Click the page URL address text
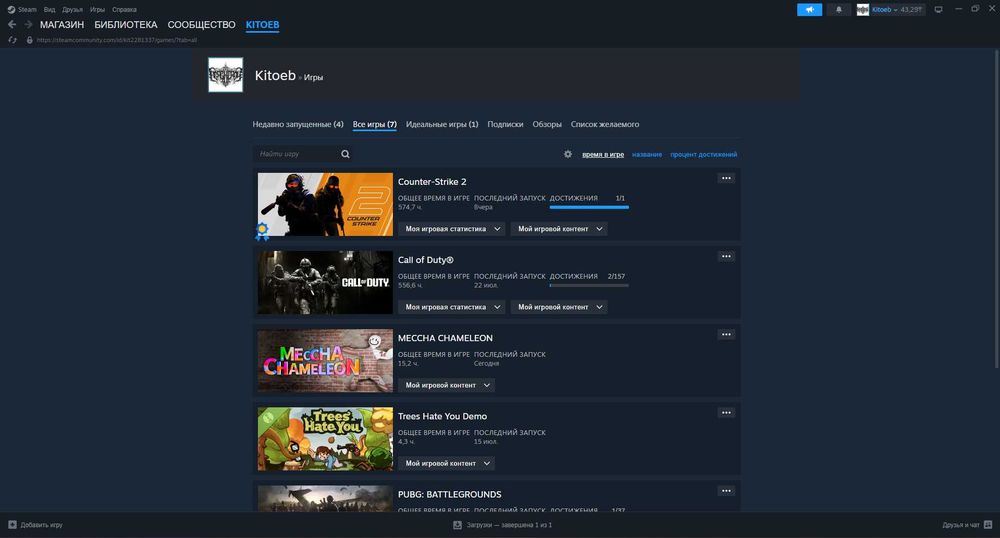 click(117, 40)
